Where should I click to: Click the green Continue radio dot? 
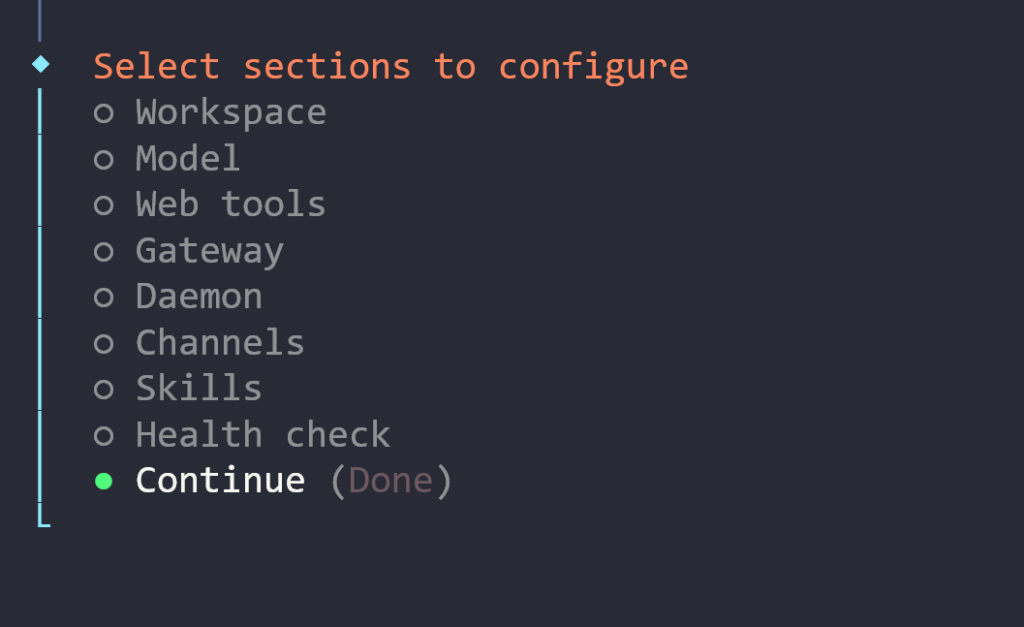pyautogui.click(x=104, y=481)
